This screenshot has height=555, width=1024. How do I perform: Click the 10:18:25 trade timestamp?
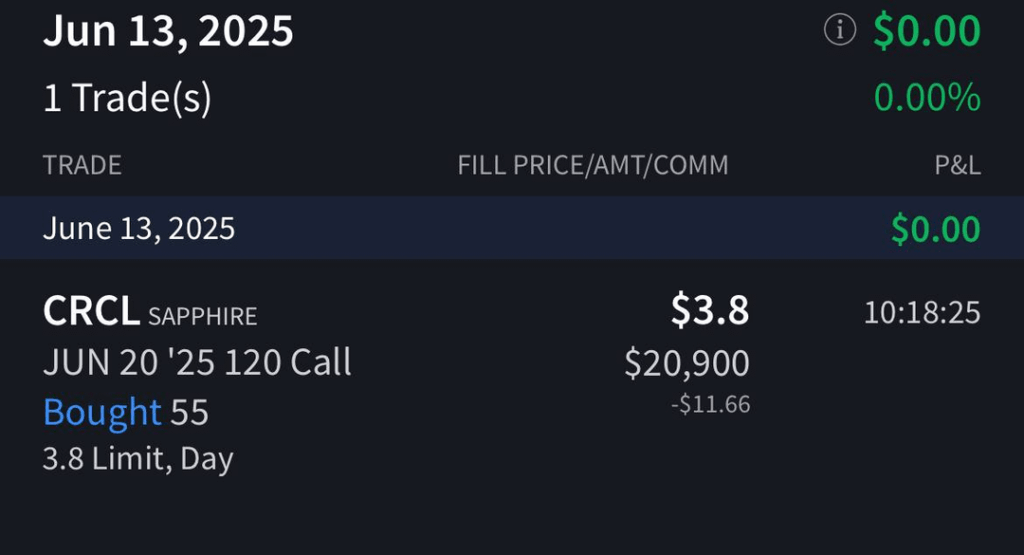point(922,313)
